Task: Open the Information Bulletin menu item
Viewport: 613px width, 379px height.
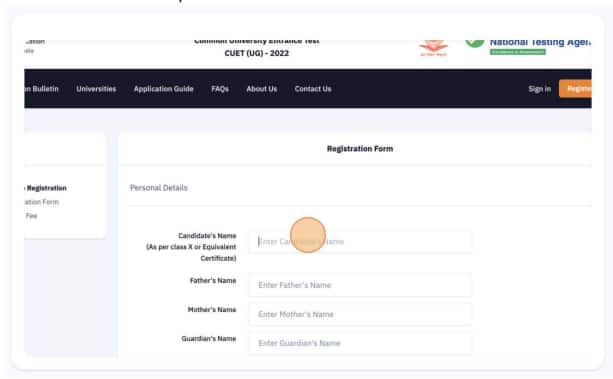Action: 41,89
